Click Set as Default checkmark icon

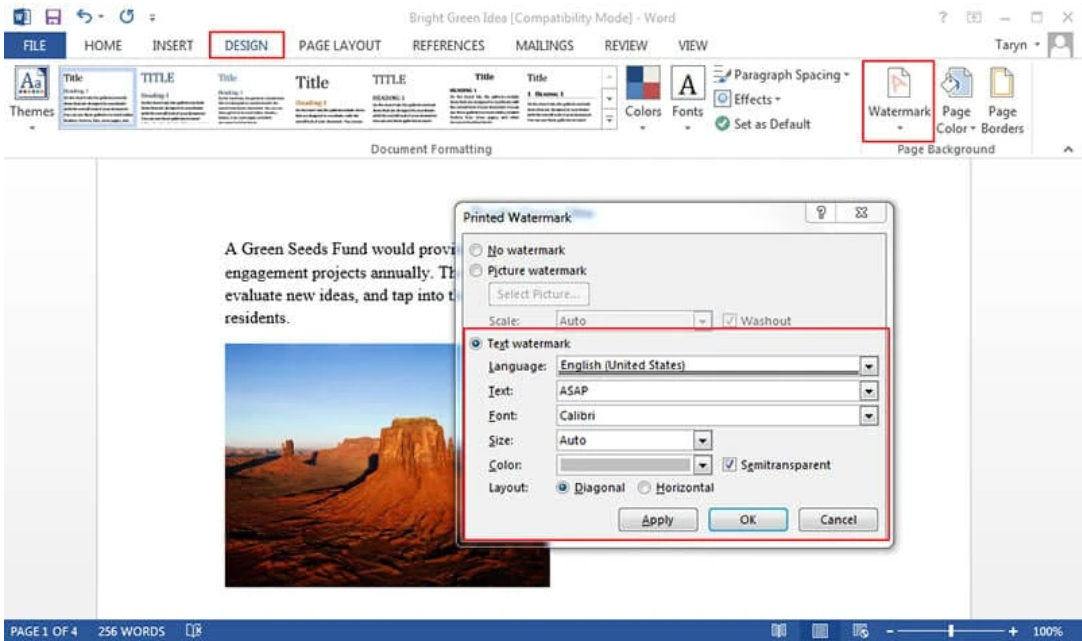725,125
